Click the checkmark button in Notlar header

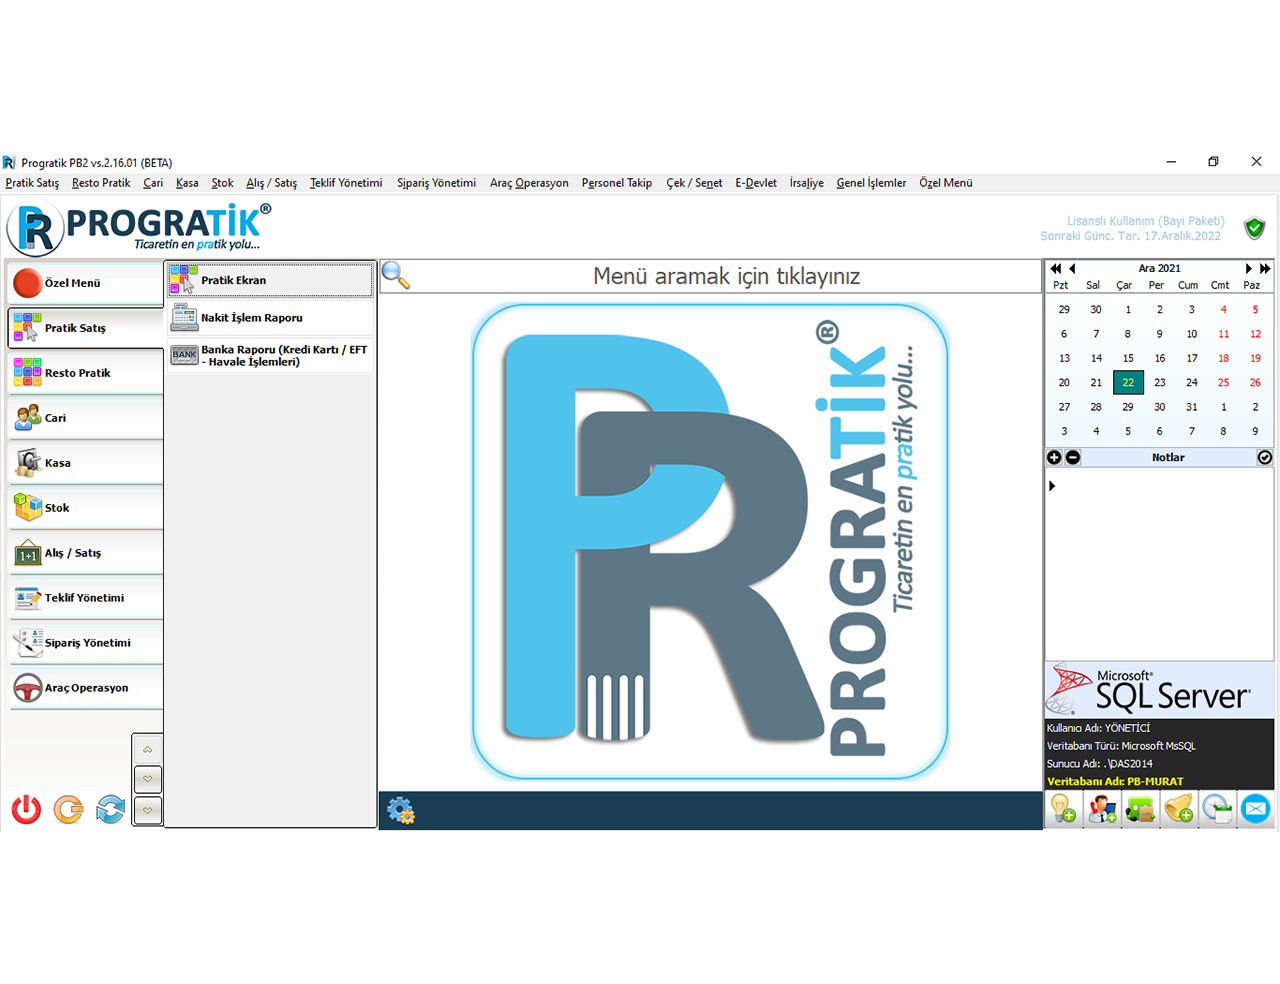click(1265, 457)
